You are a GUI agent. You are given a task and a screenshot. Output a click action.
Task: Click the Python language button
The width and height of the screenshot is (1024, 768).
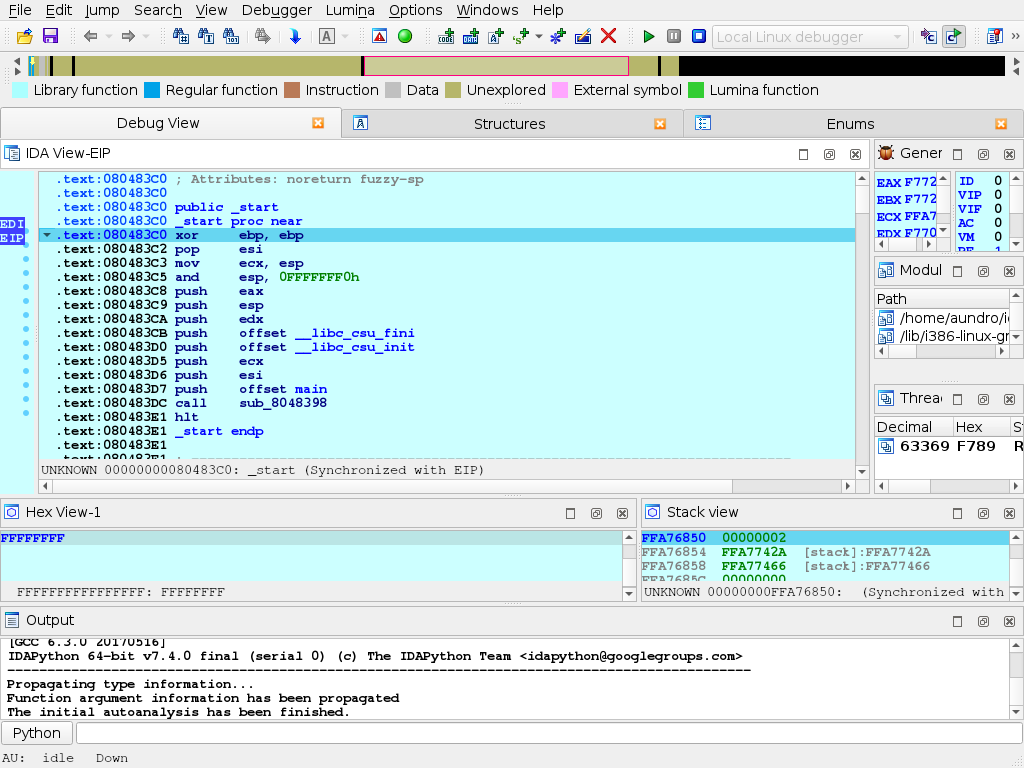[x=37, y=733]
